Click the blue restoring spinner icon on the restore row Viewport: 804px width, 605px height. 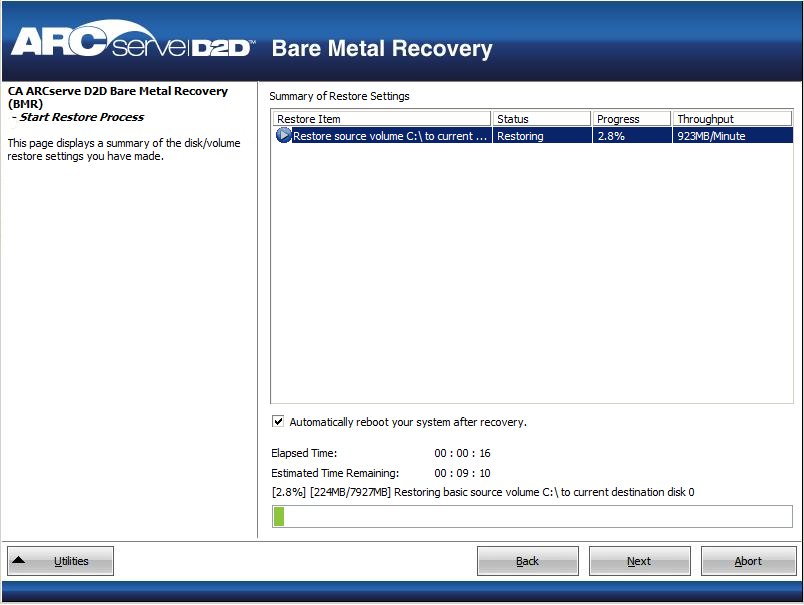coord(283,136)
